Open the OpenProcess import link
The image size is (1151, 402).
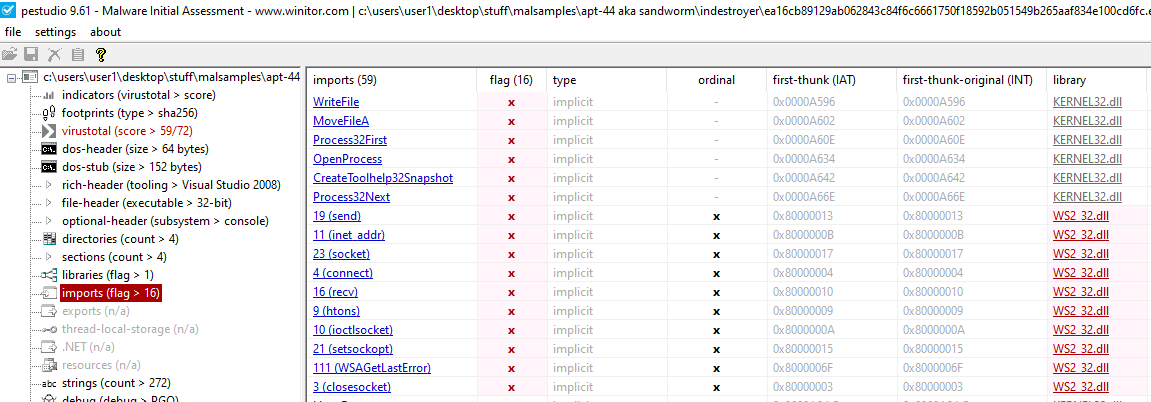pyautogui.click(x=347, y=159)
